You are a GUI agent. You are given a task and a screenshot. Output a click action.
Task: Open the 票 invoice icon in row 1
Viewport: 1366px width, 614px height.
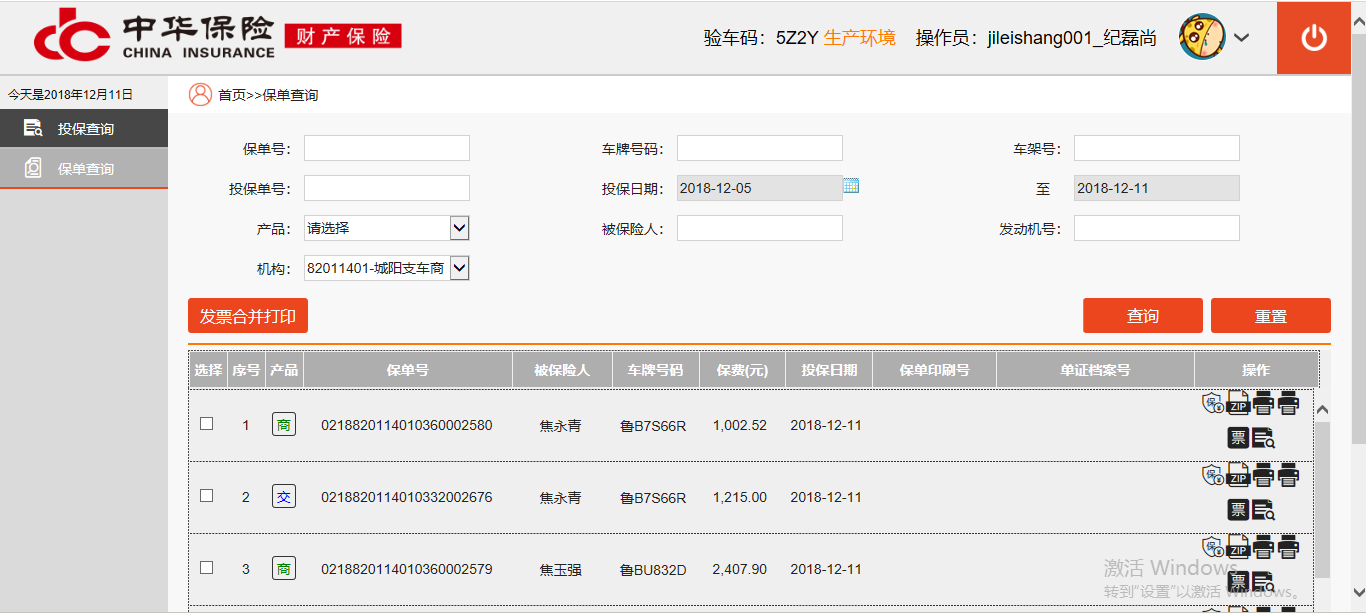(x=1238, y=438)
